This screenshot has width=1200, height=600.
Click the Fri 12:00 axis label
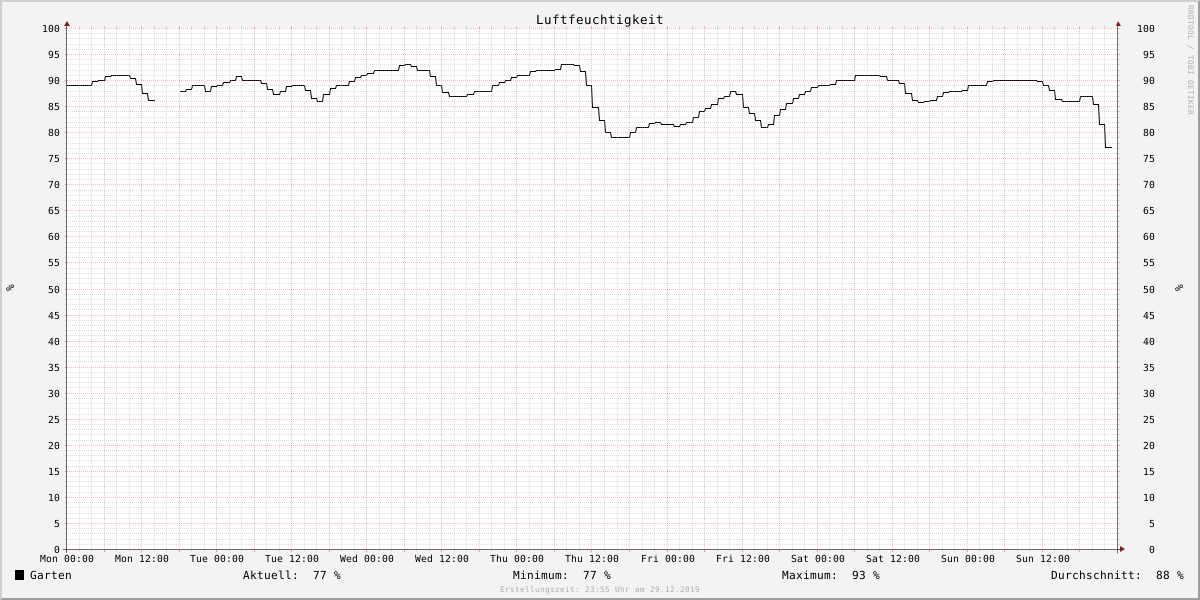(x=743, y=559)
